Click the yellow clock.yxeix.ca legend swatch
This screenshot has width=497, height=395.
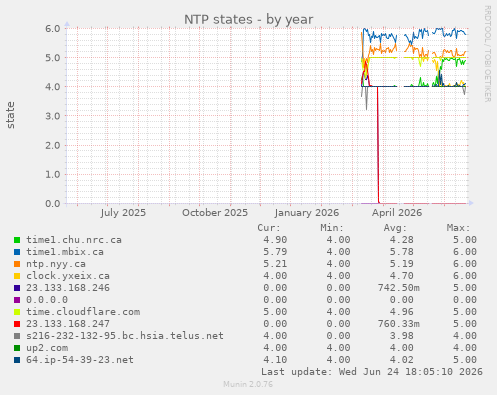coord(17,276)
